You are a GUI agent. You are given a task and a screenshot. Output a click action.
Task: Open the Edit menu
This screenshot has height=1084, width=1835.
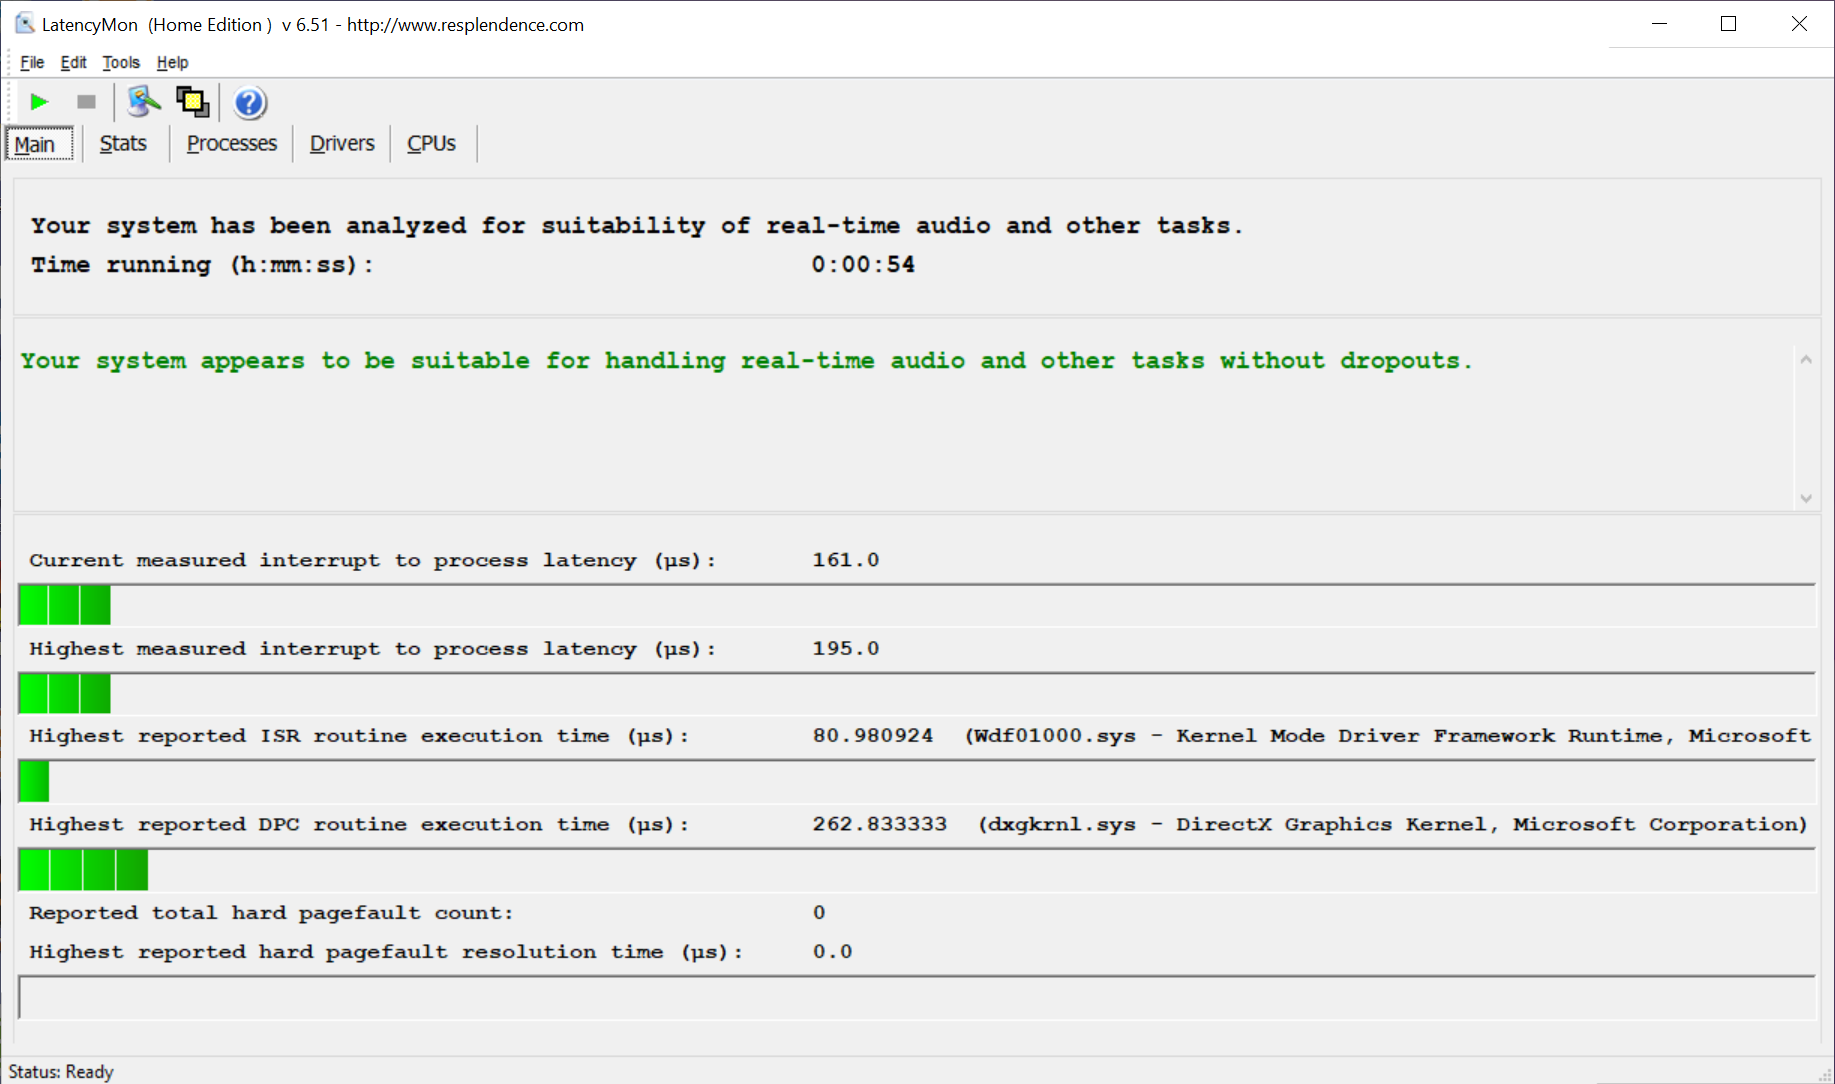coord(73,62)
